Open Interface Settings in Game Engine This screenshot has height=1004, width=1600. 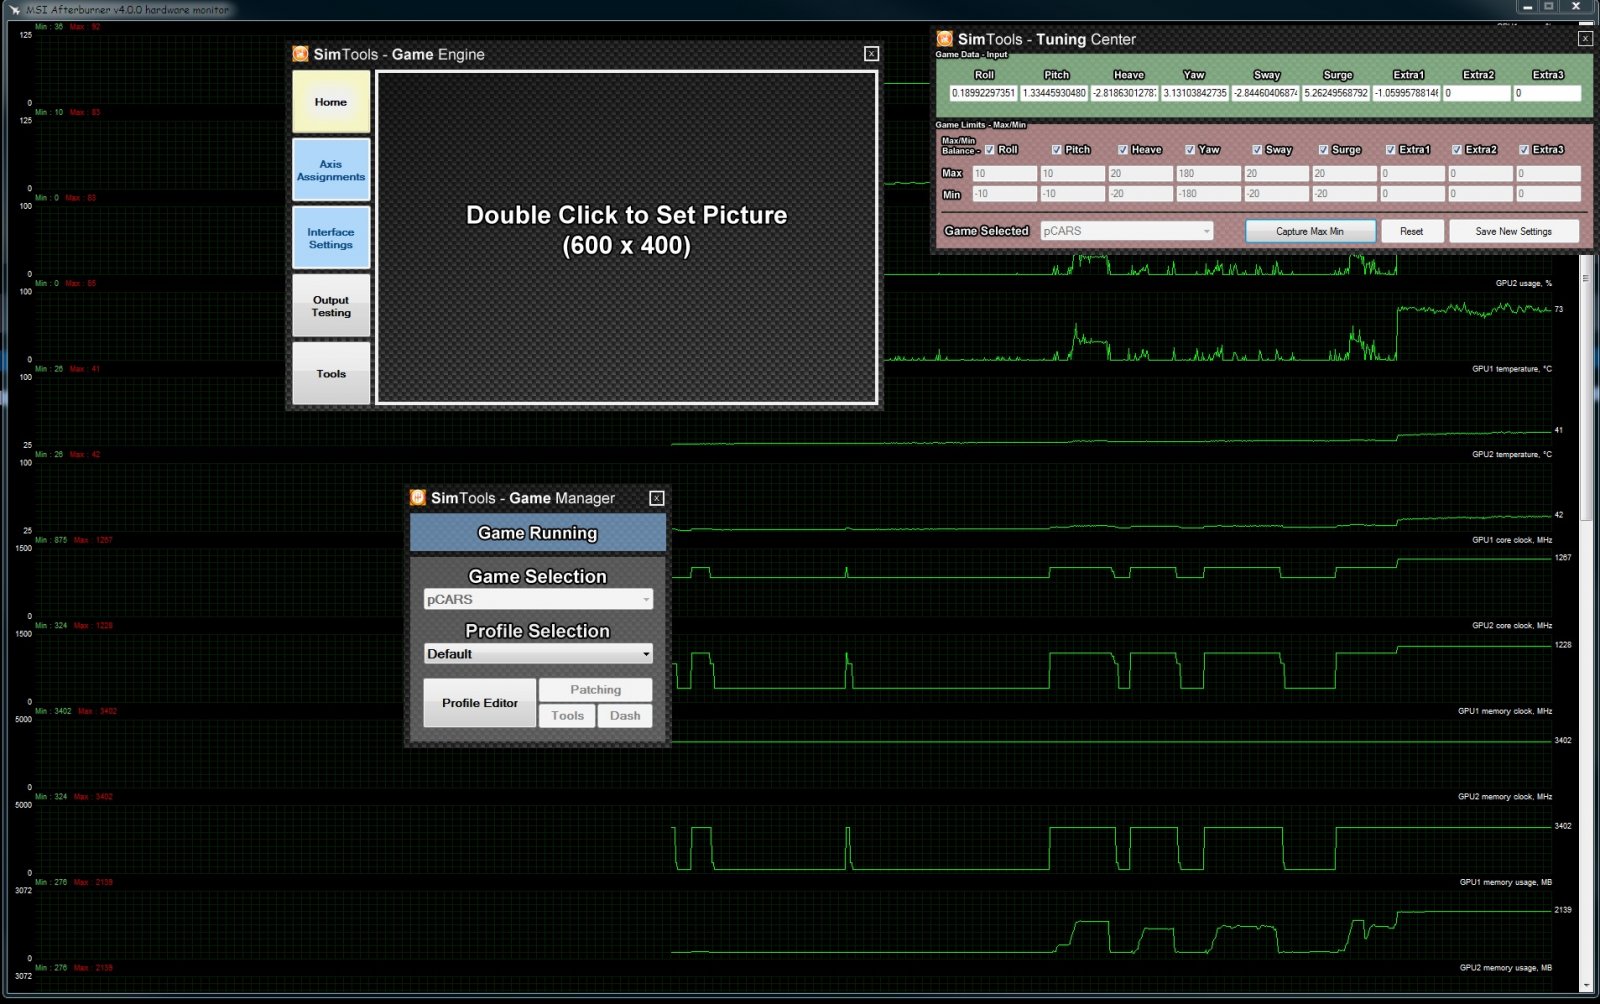coord(331,238)
